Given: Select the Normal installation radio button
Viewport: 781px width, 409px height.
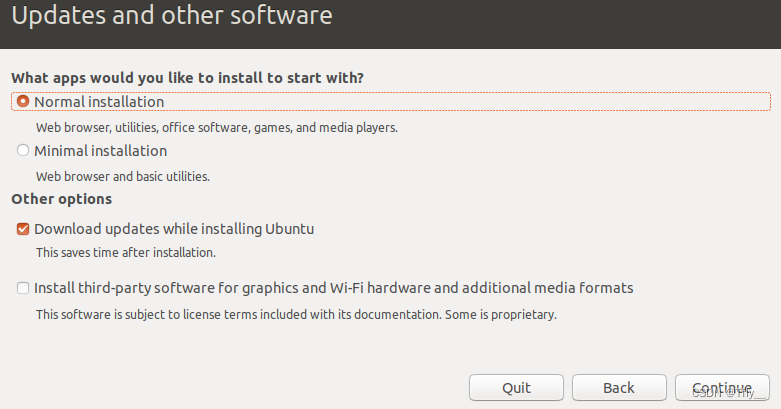Looking at the screenshot, I should pos(23,101).
